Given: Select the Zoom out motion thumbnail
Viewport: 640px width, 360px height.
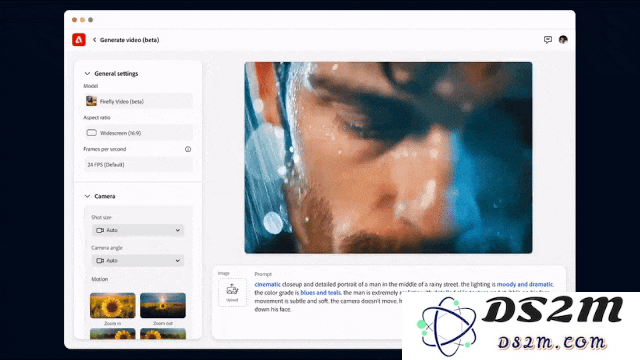Looking at the screenshot, I should point(163,305).
